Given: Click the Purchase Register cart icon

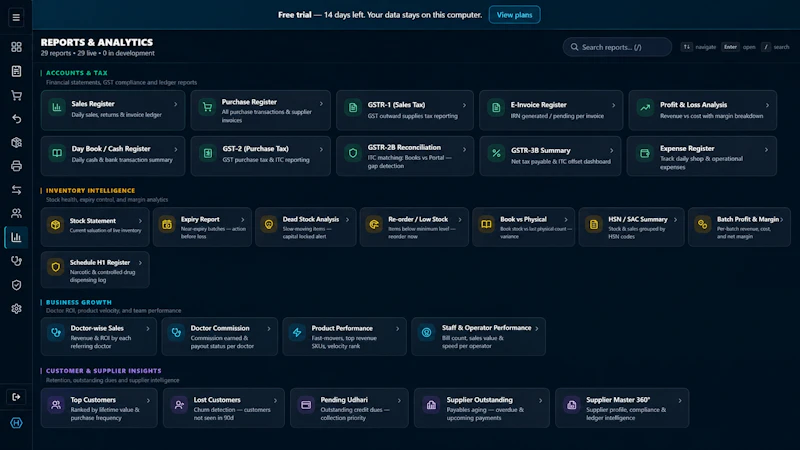Looking at the screenshot, I should pyautogui.click(x=207, y=108).
